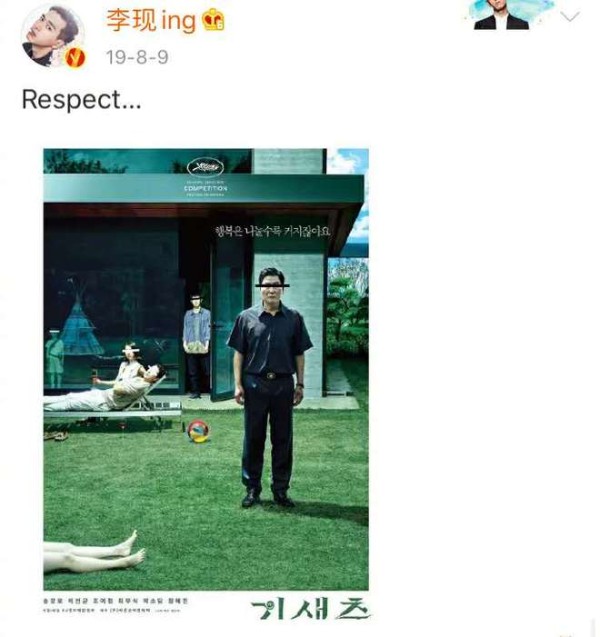Open the post timestamp 19-8-9
600x637 pixels.
pos(137,57)
